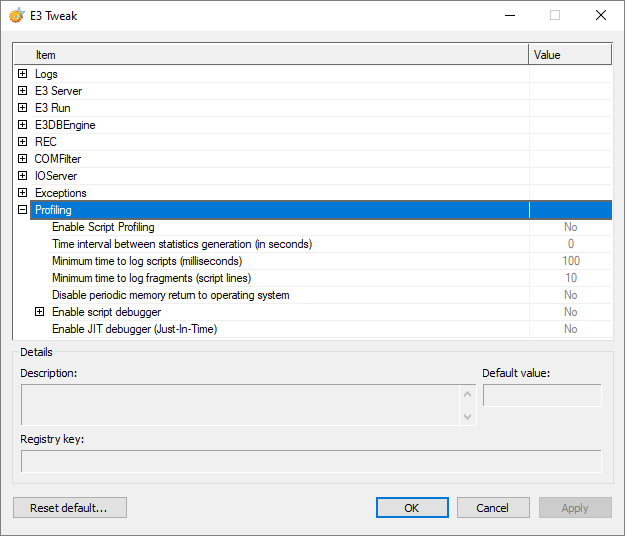
Task: Expand the Logs tree node
Action: 23,74
